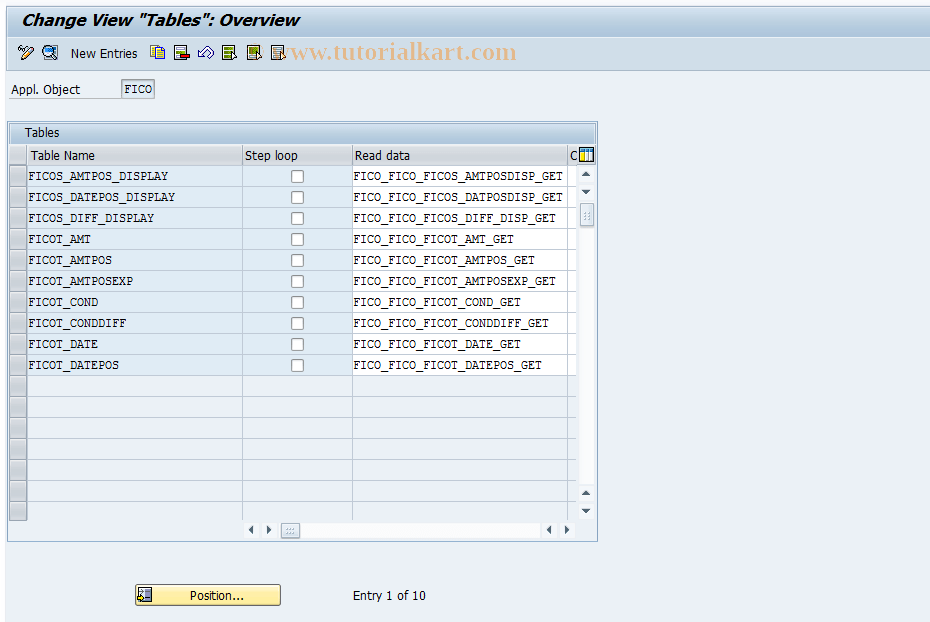Enable Step loop for FICOT_AMT

(x=297, y=239)
